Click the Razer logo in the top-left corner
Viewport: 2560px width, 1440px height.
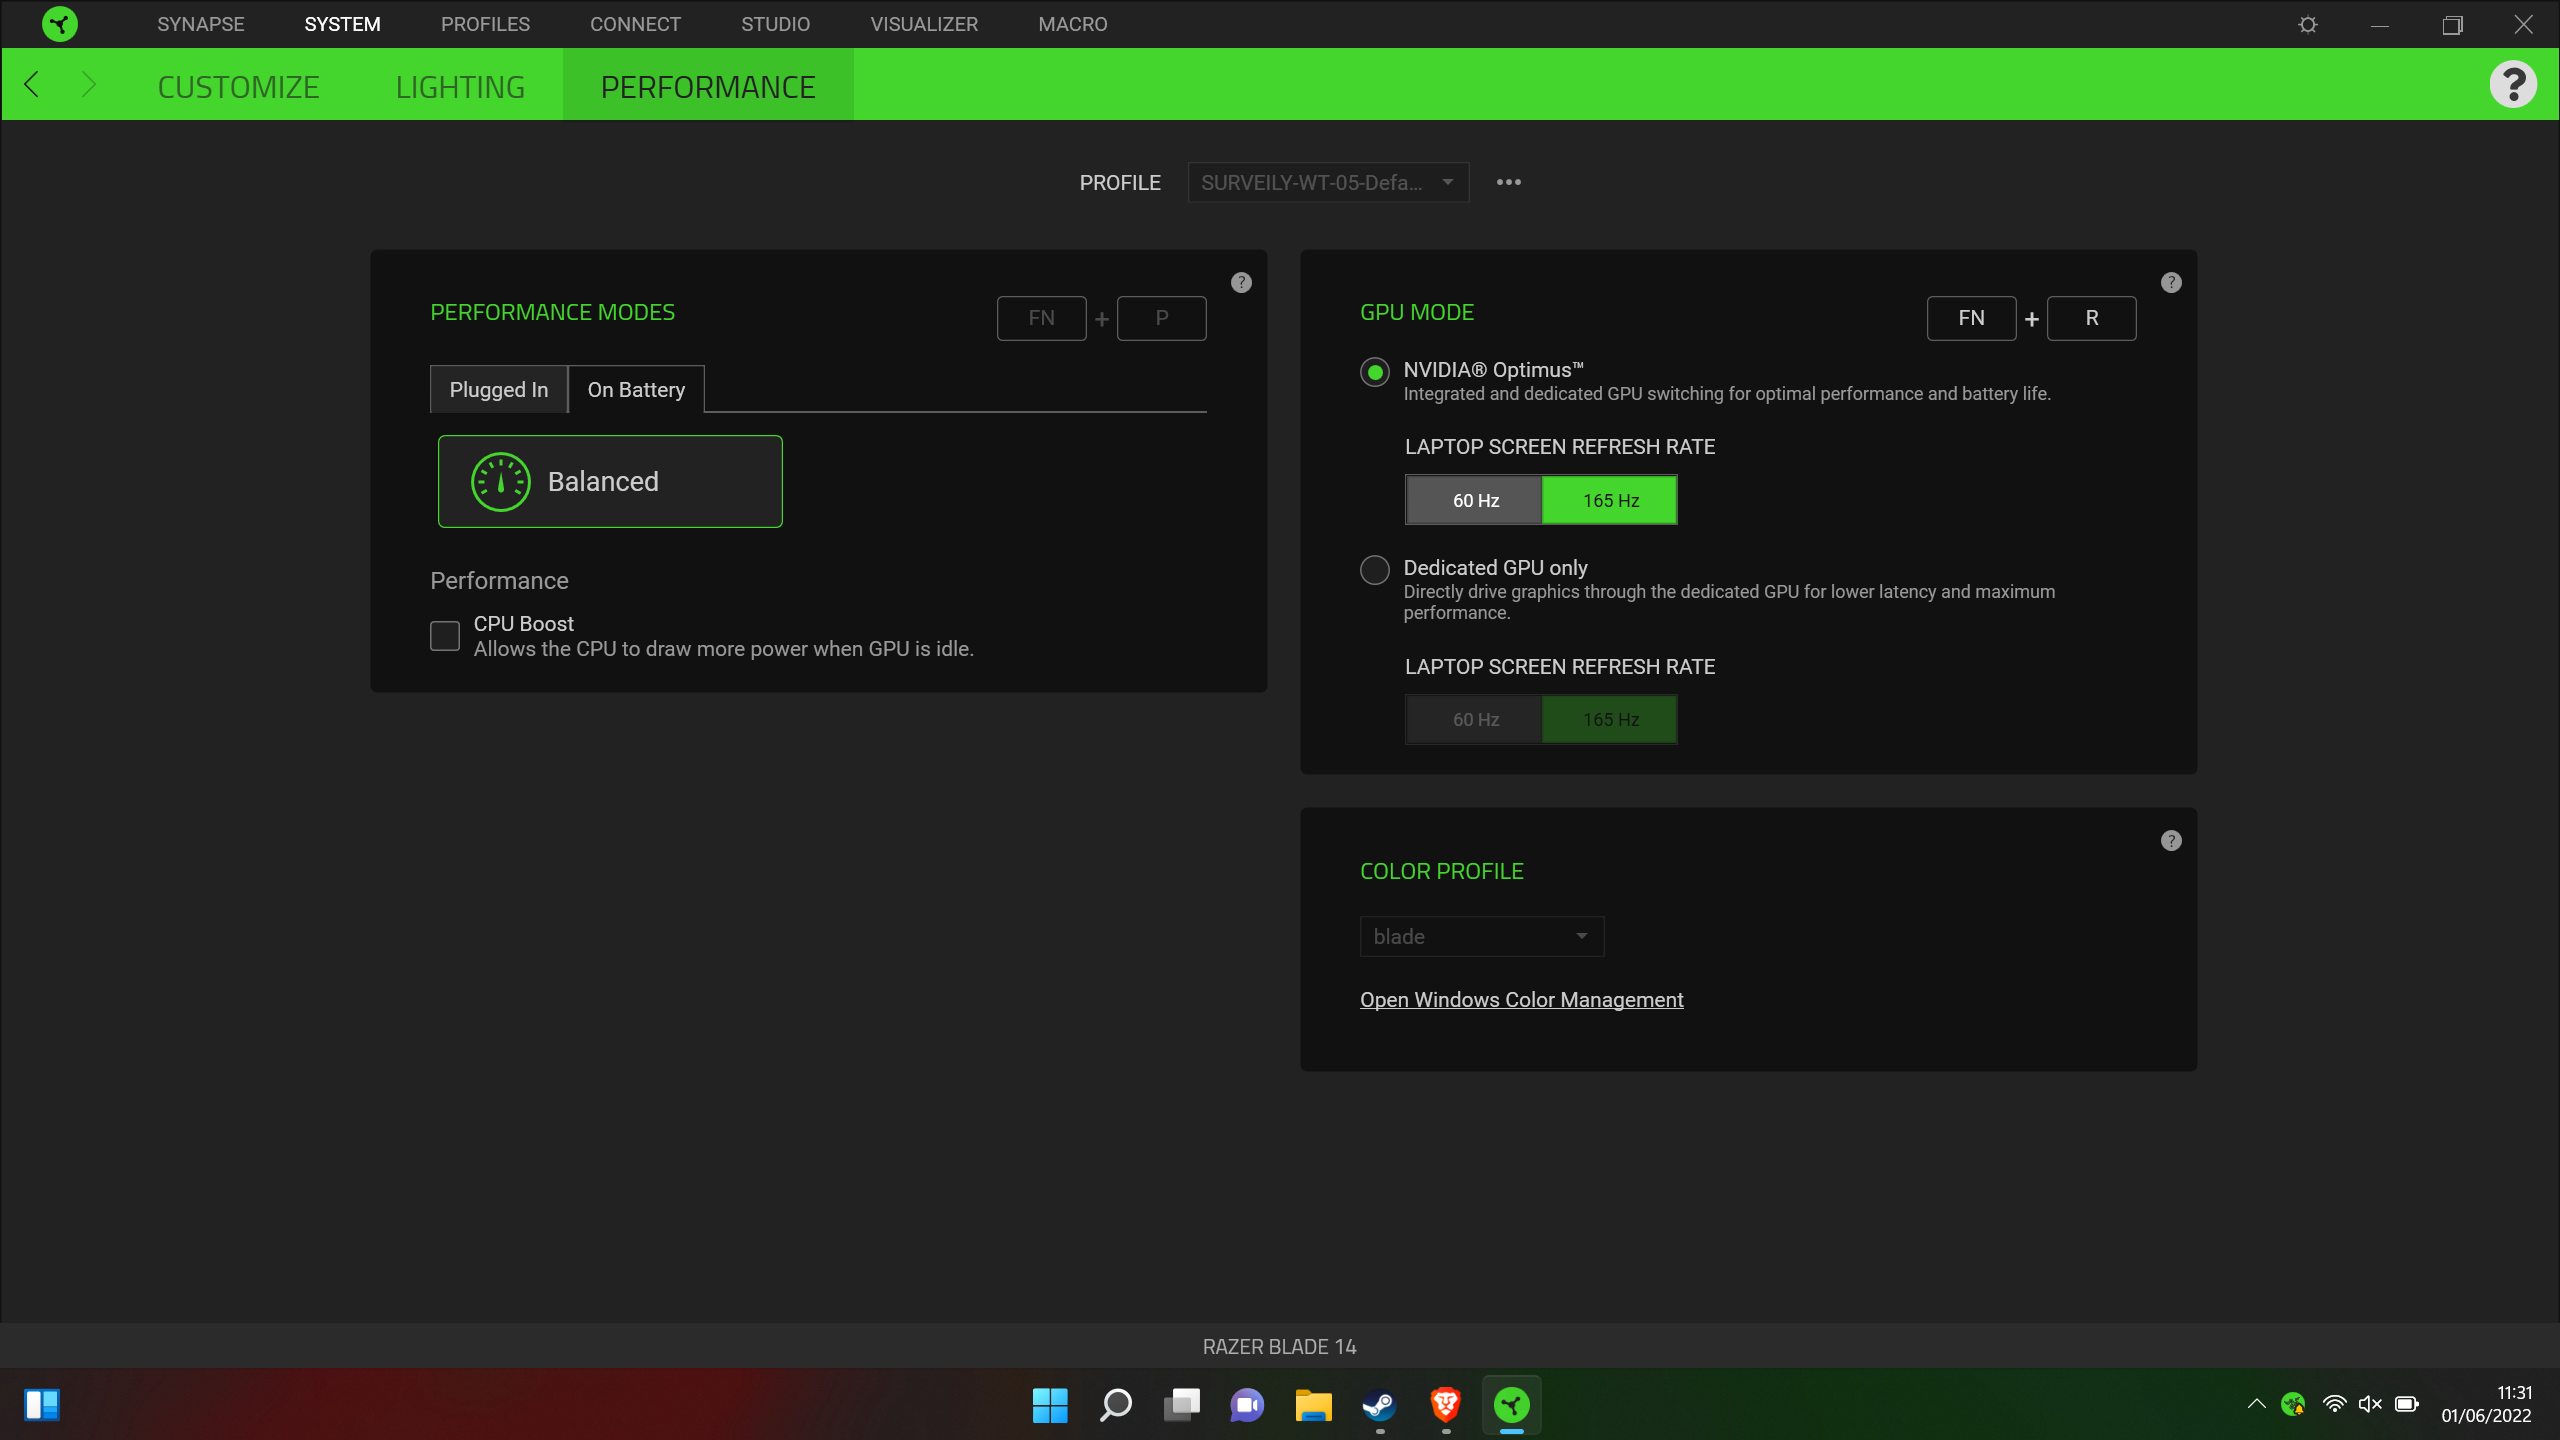pyautogui.click(x=60, y=23)
